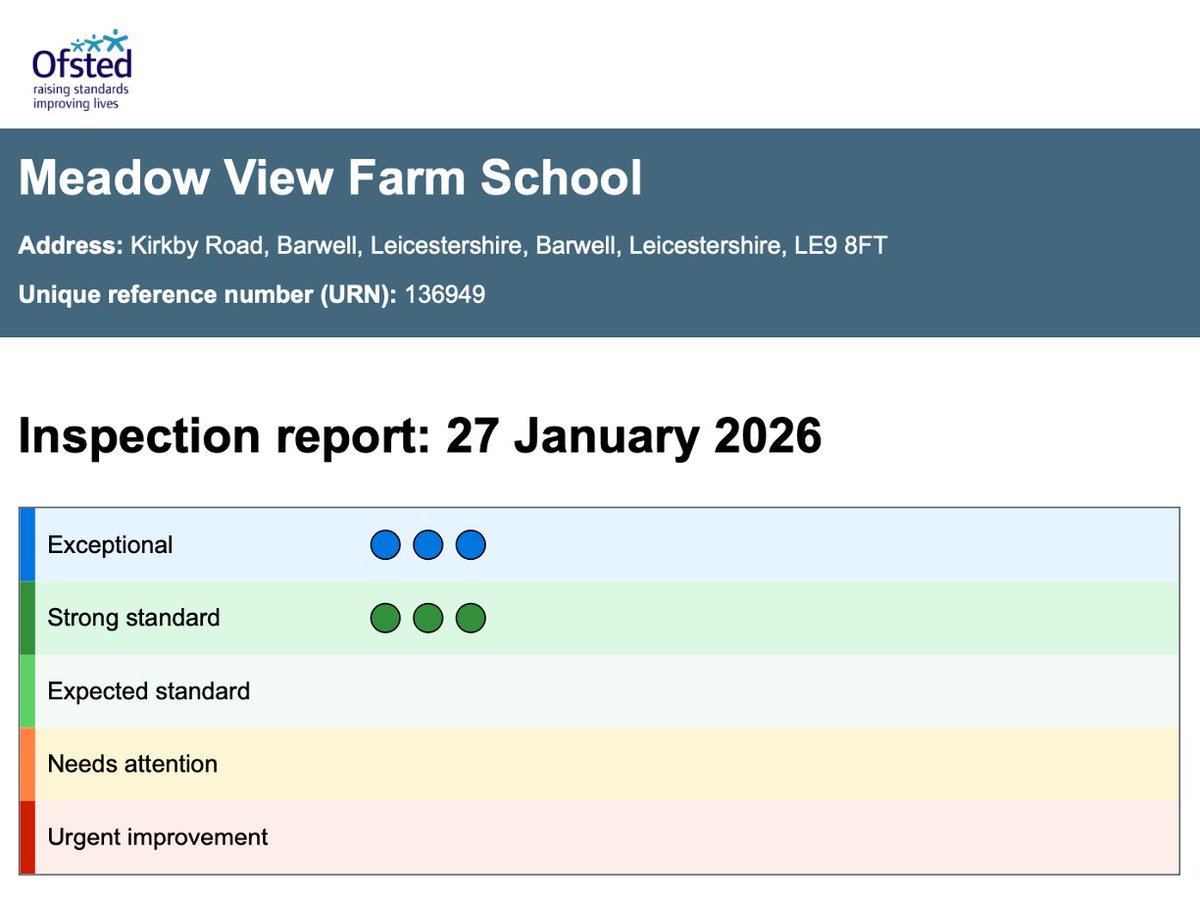Click the 'Expected standard' row label
Viewport: 1200px width, 910px height.
(x=149, y=691)
